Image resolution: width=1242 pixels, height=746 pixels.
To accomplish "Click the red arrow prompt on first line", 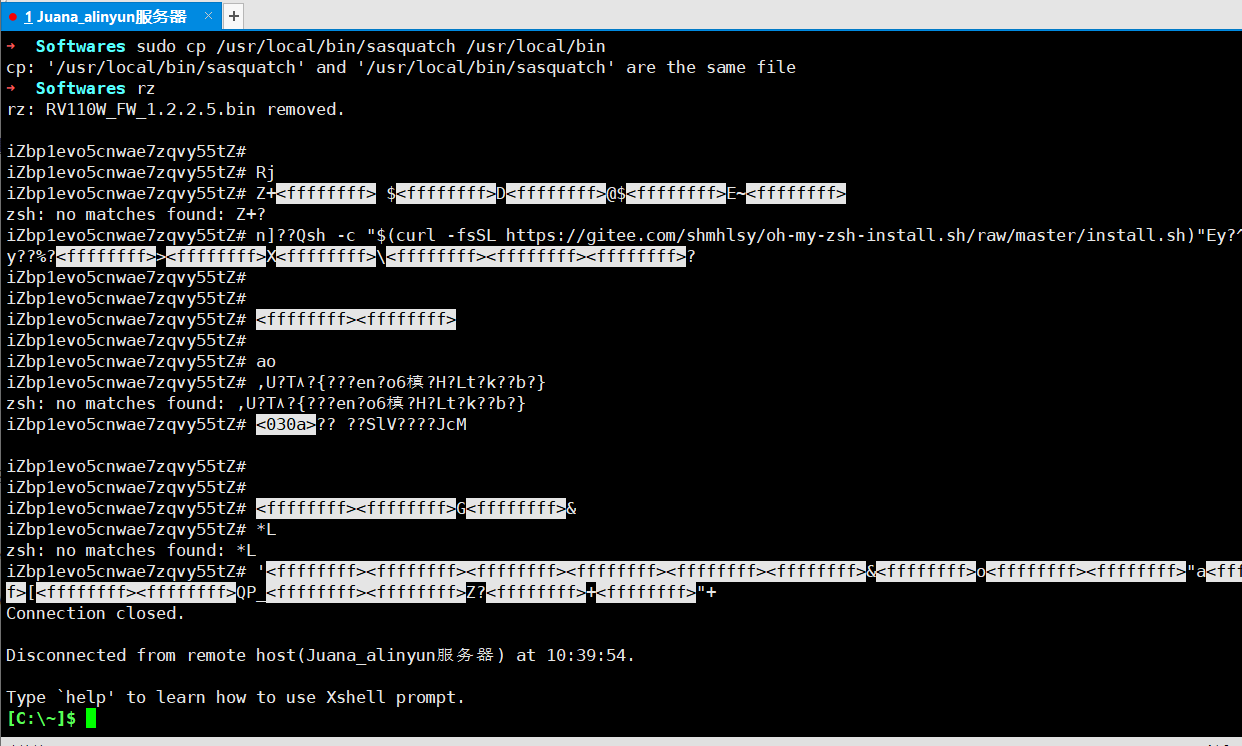I will pyautogui.click(x=11, y=46).
